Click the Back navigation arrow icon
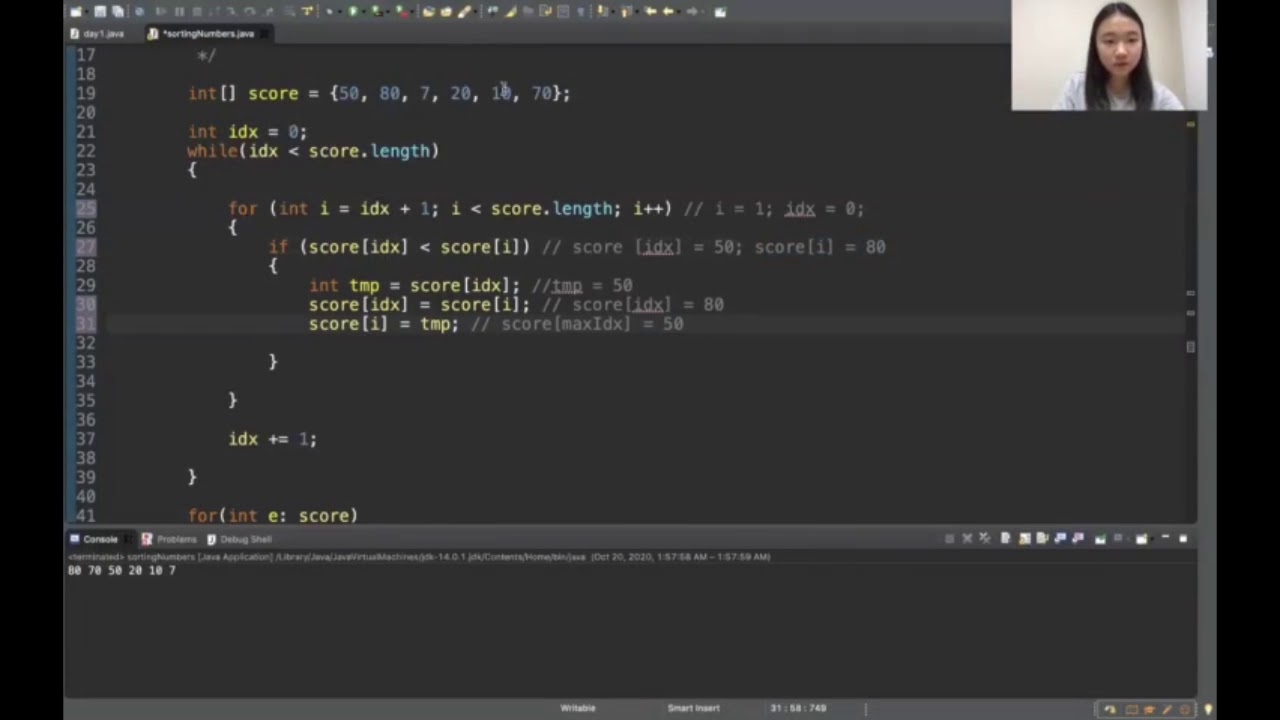 pos(667,12)
